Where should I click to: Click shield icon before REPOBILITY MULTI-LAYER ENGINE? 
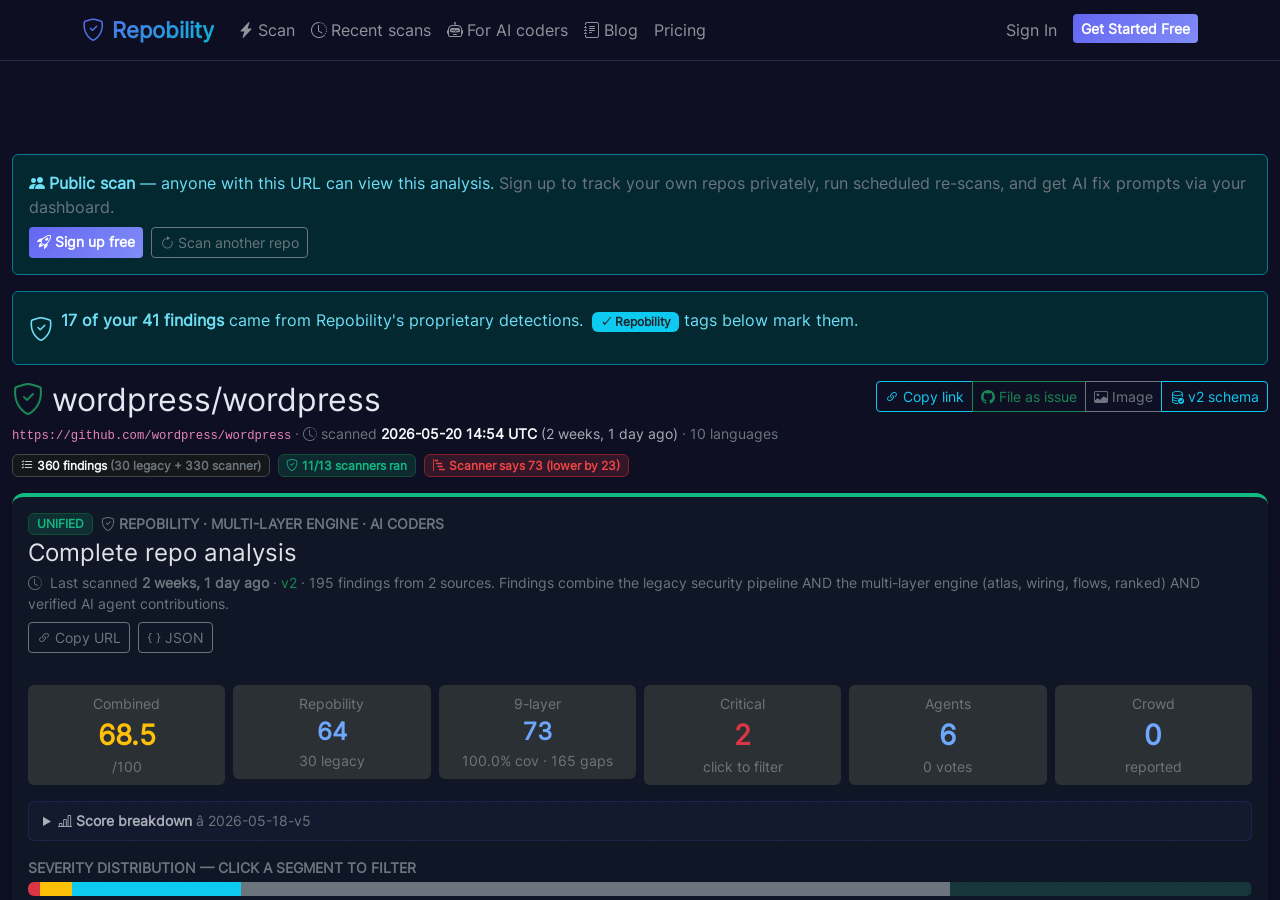pyautogui.click(x=108, y=524)
